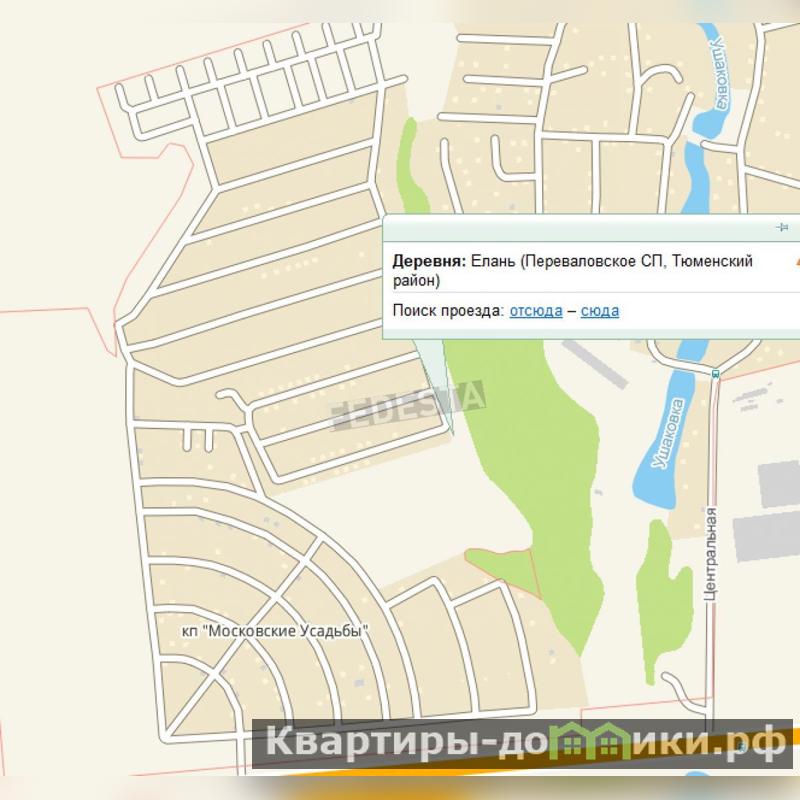
Task: Click the EDESTA watermark on the map
Action: [x=408, y=402]
